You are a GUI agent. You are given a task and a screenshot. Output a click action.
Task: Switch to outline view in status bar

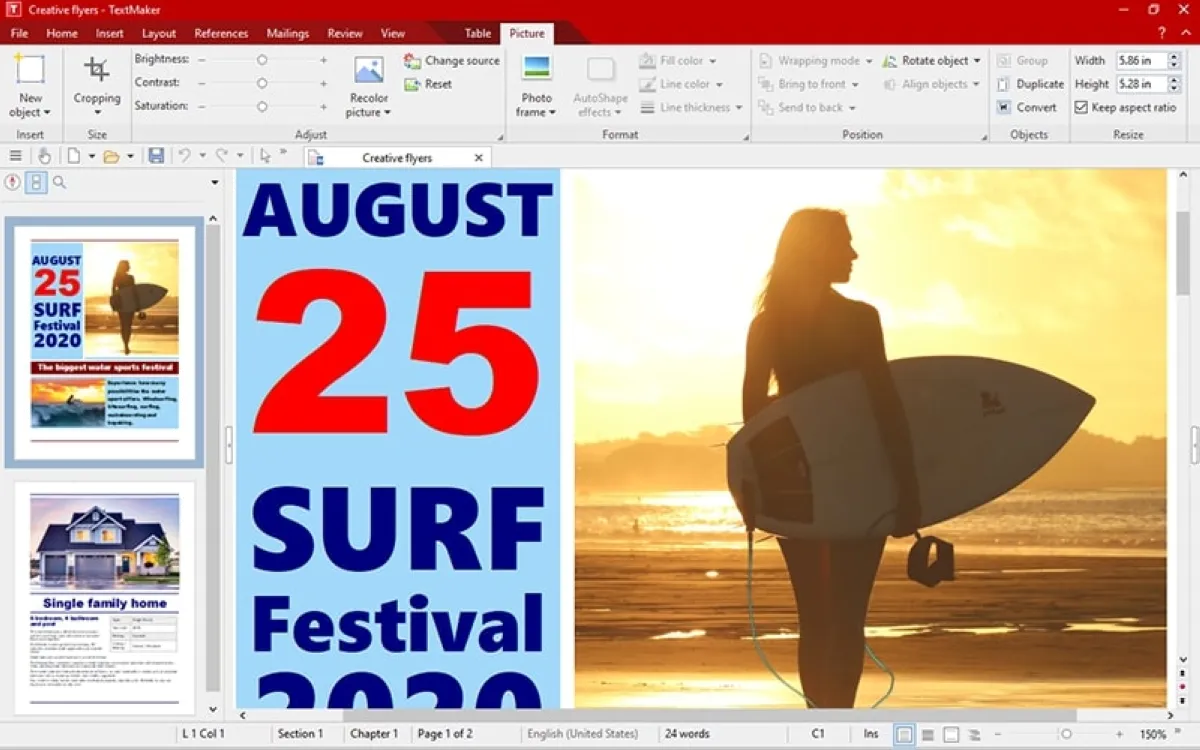[974, 734]
